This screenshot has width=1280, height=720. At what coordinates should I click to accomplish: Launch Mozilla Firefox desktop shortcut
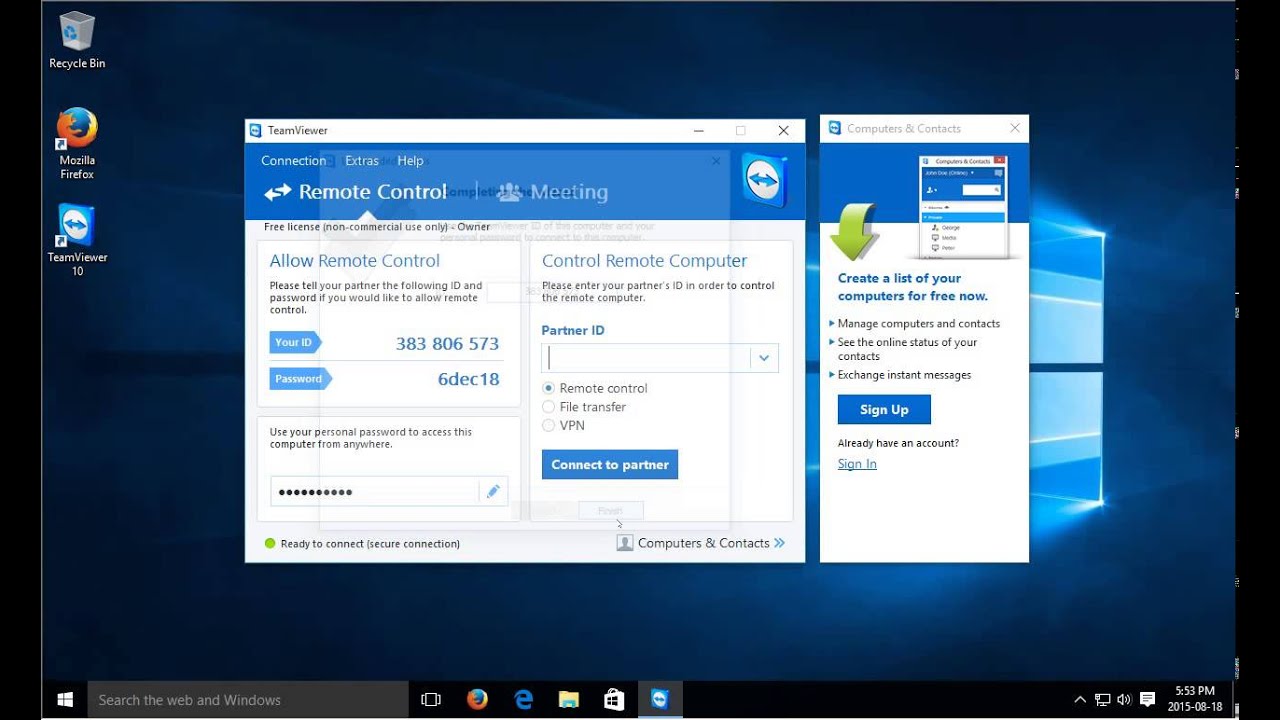coord(77,143)
